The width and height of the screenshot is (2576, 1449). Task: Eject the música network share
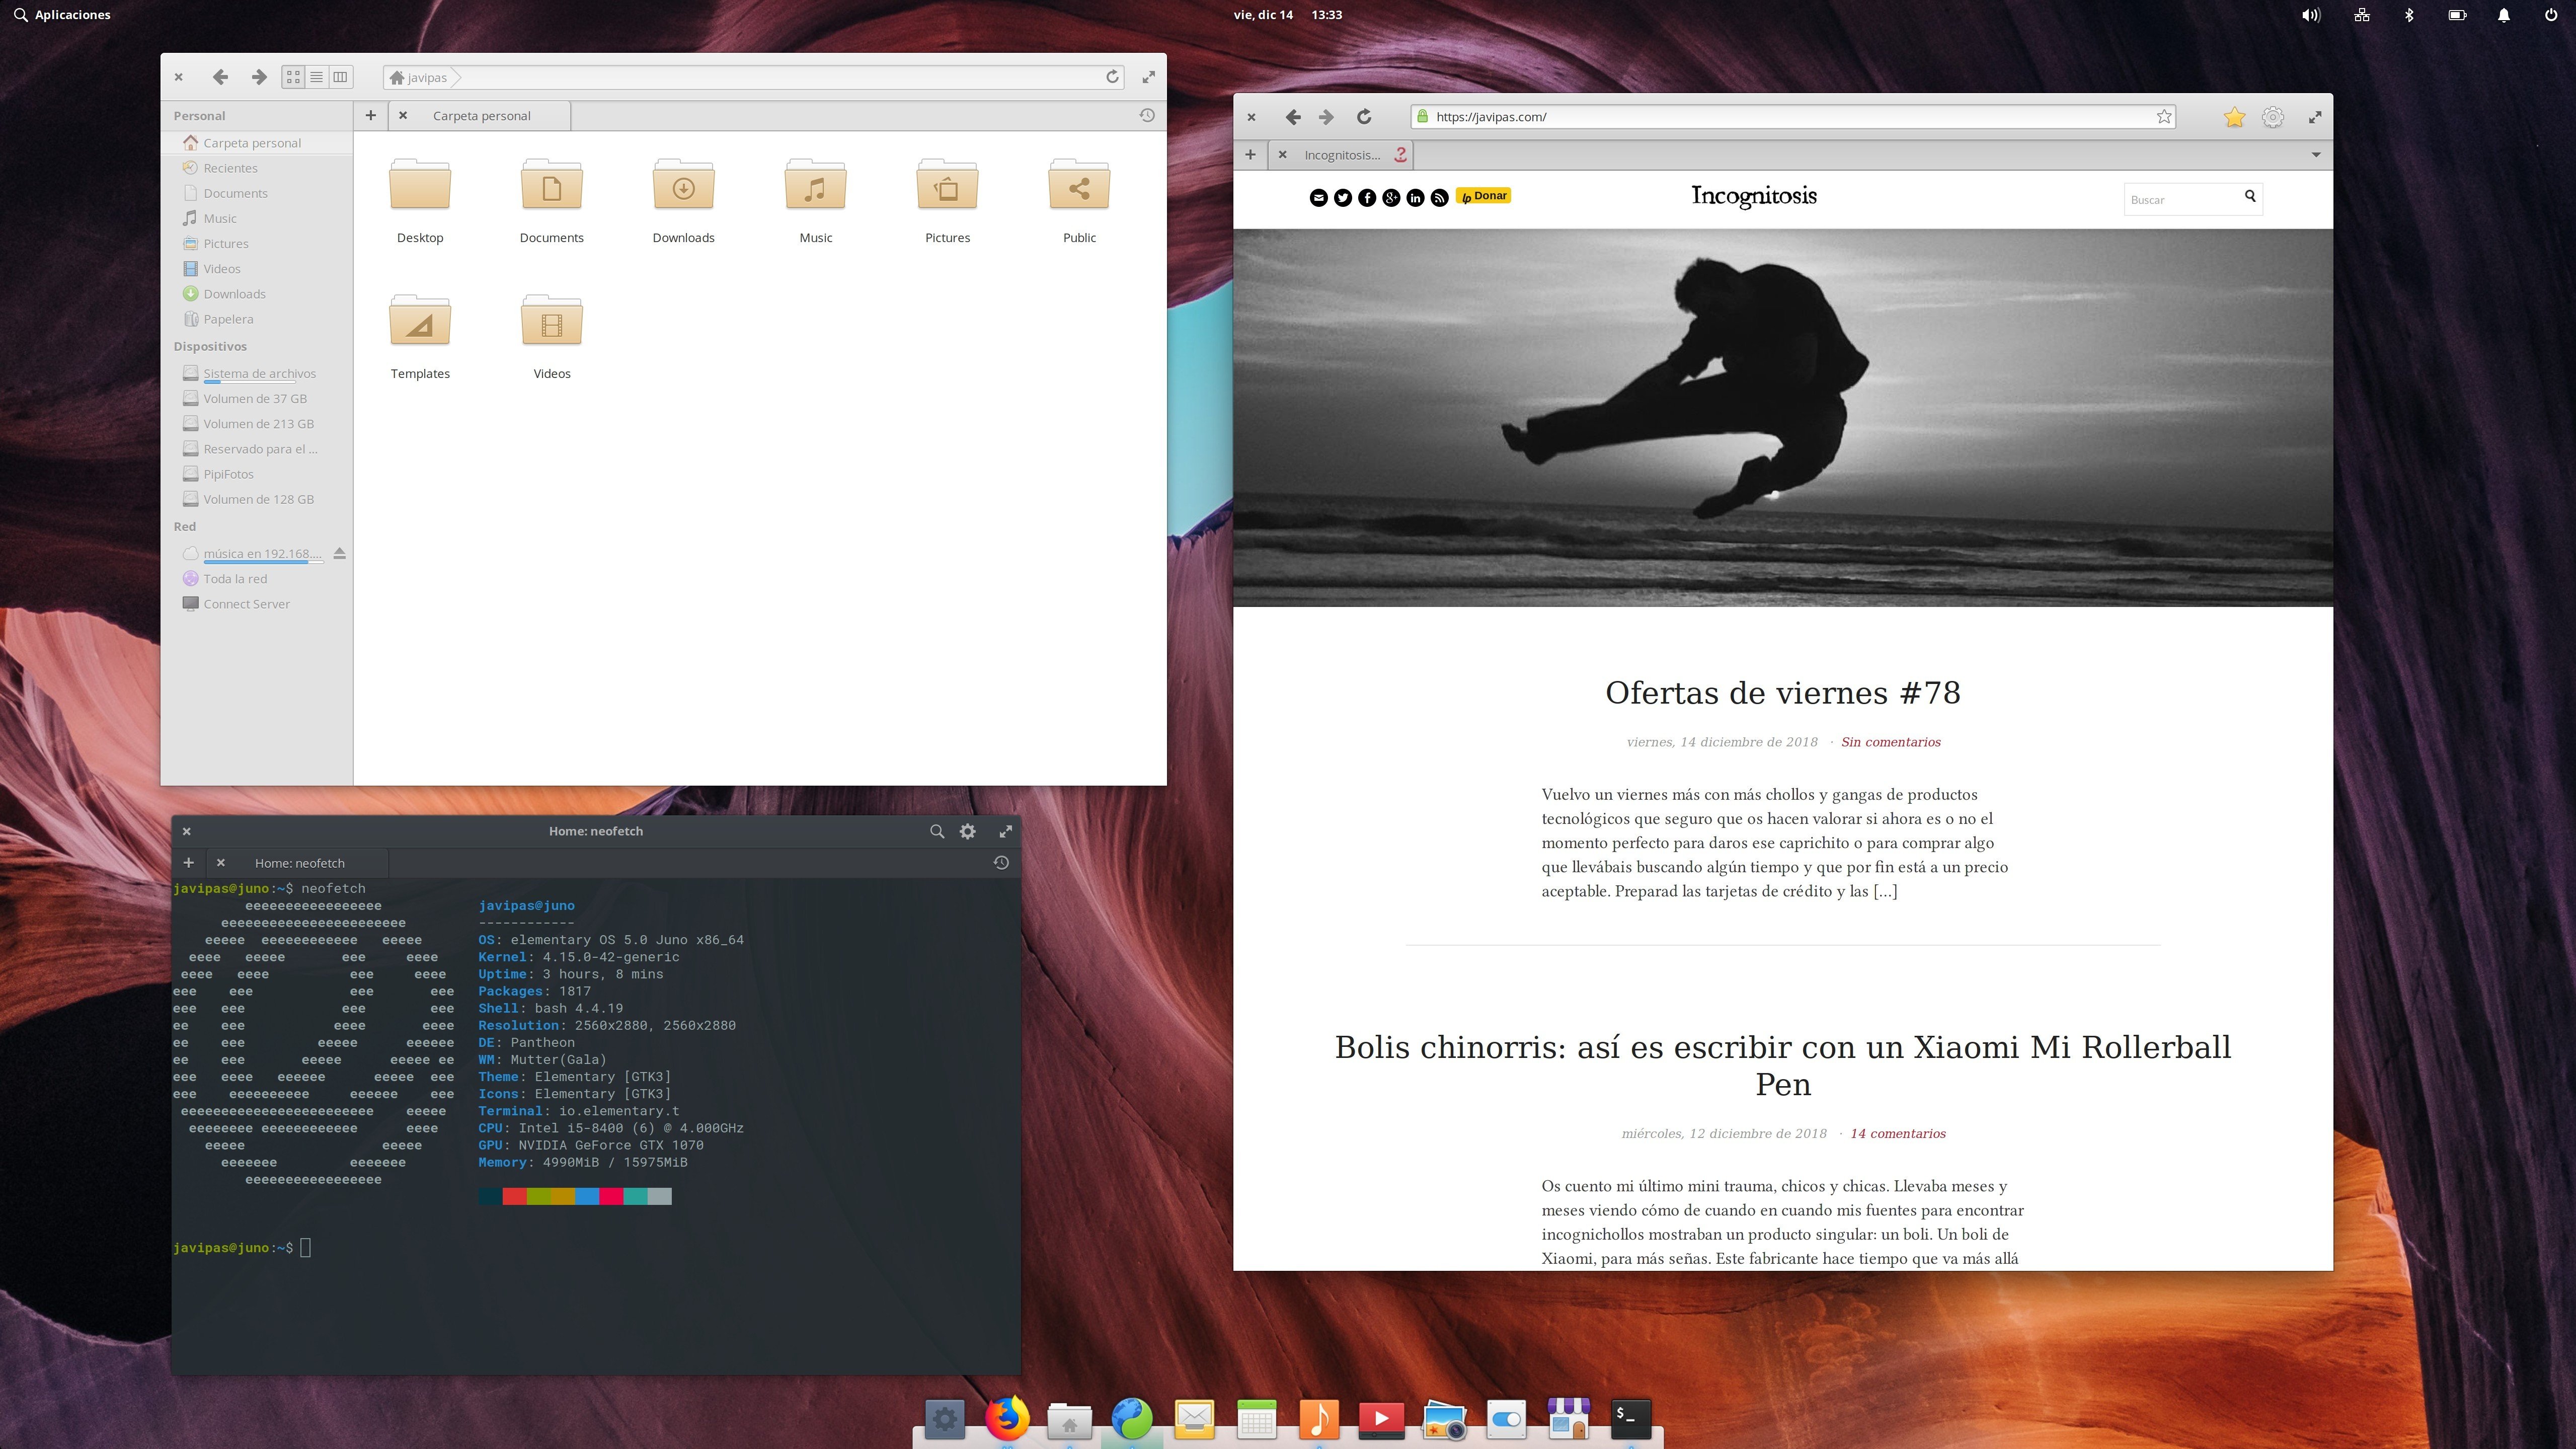pos(339,553)
